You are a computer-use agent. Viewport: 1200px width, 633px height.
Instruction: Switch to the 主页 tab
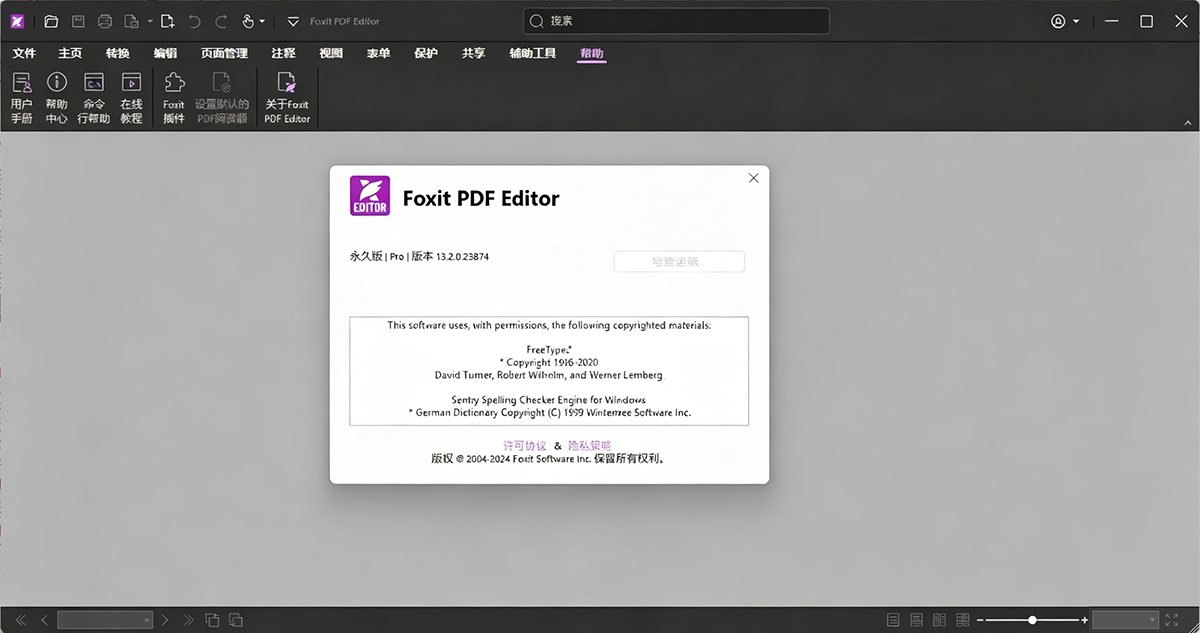[x=70, y=53]
